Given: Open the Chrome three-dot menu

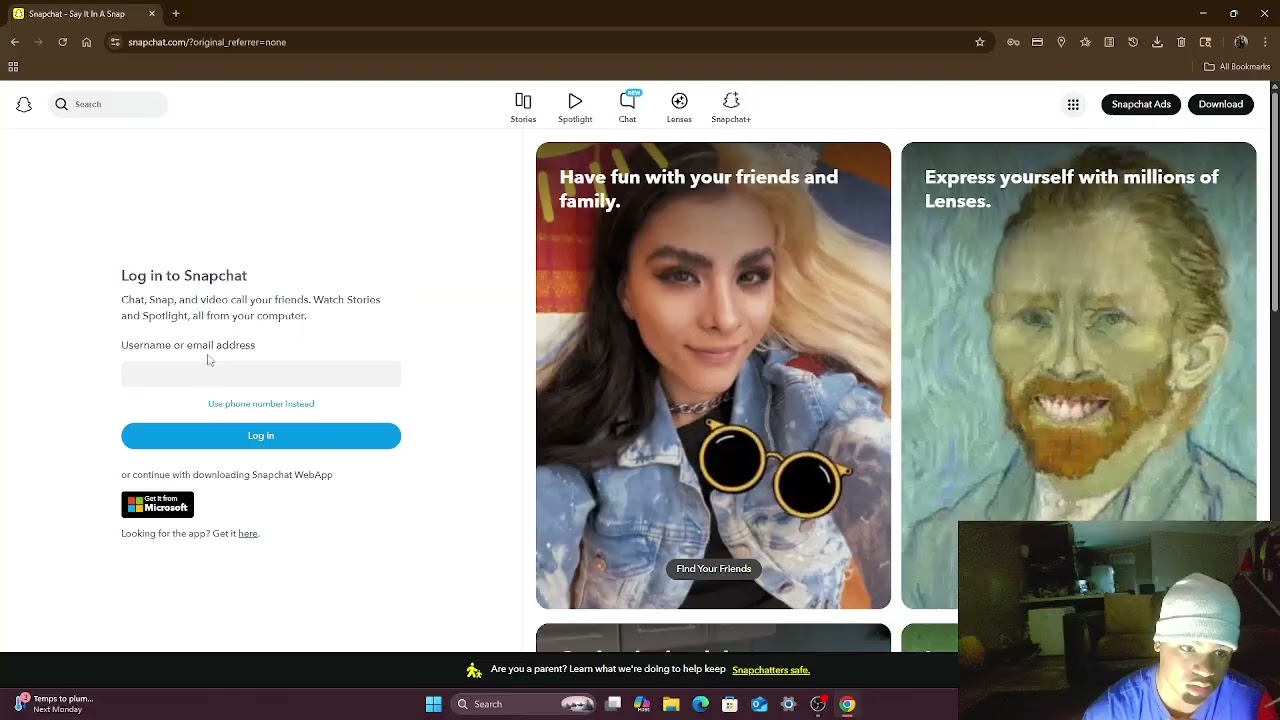Looking at the screenshot, I should click(x=1266, y=42).
